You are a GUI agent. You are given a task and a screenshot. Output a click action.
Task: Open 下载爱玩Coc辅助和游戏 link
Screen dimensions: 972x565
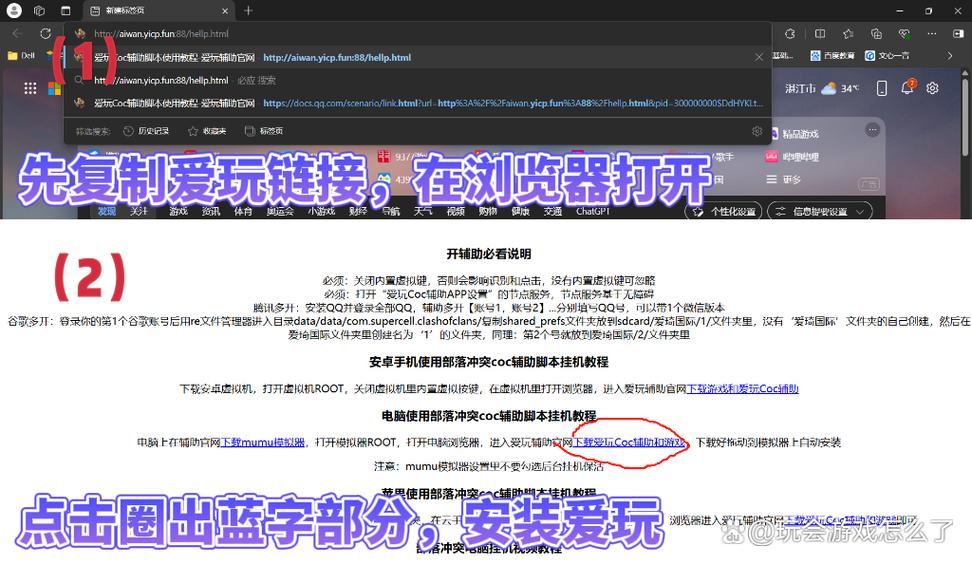pyautogui.click(x=629, y=442)
